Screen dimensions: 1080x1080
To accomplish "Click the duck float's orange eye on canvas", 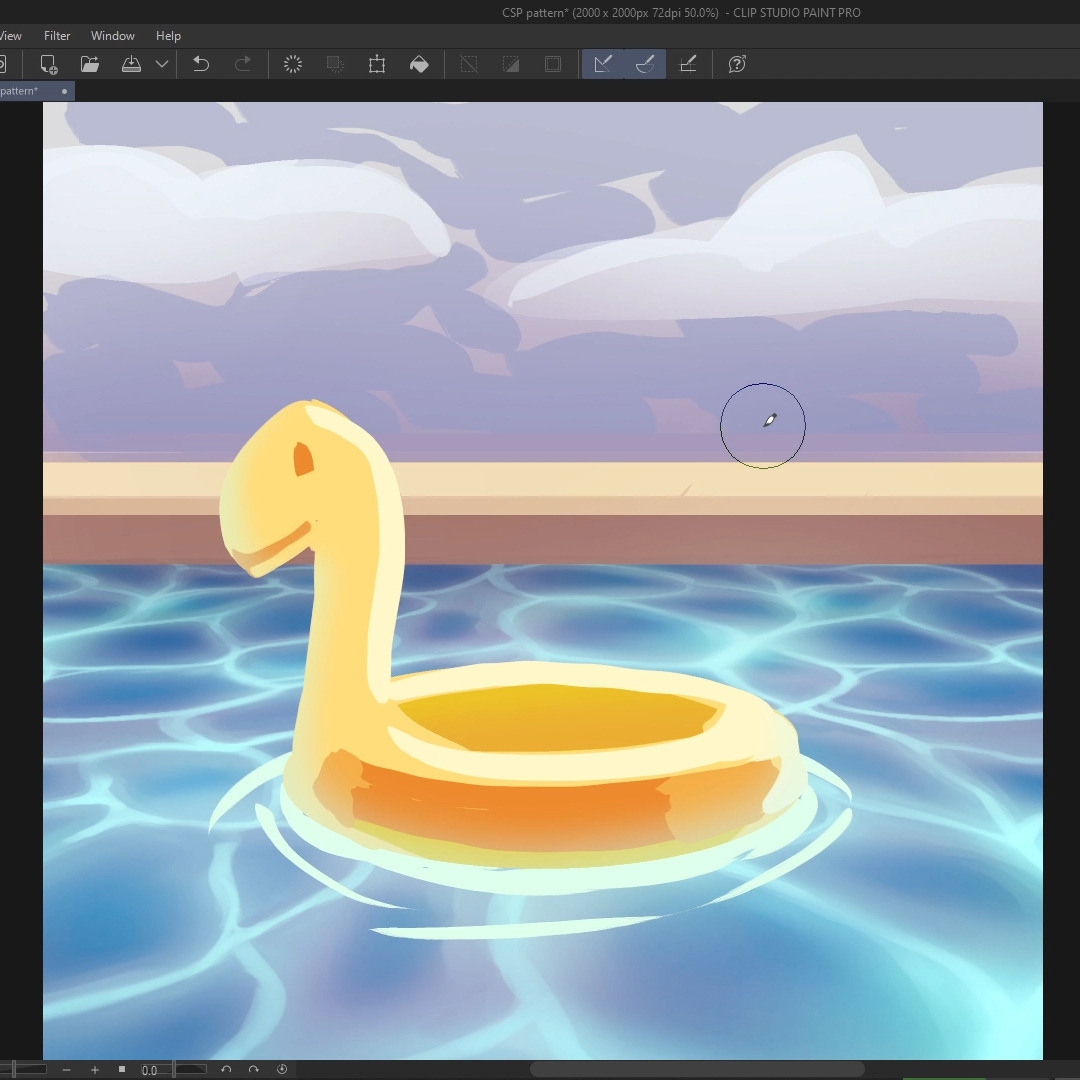I will pyautogui.click(x=304, y=459).
